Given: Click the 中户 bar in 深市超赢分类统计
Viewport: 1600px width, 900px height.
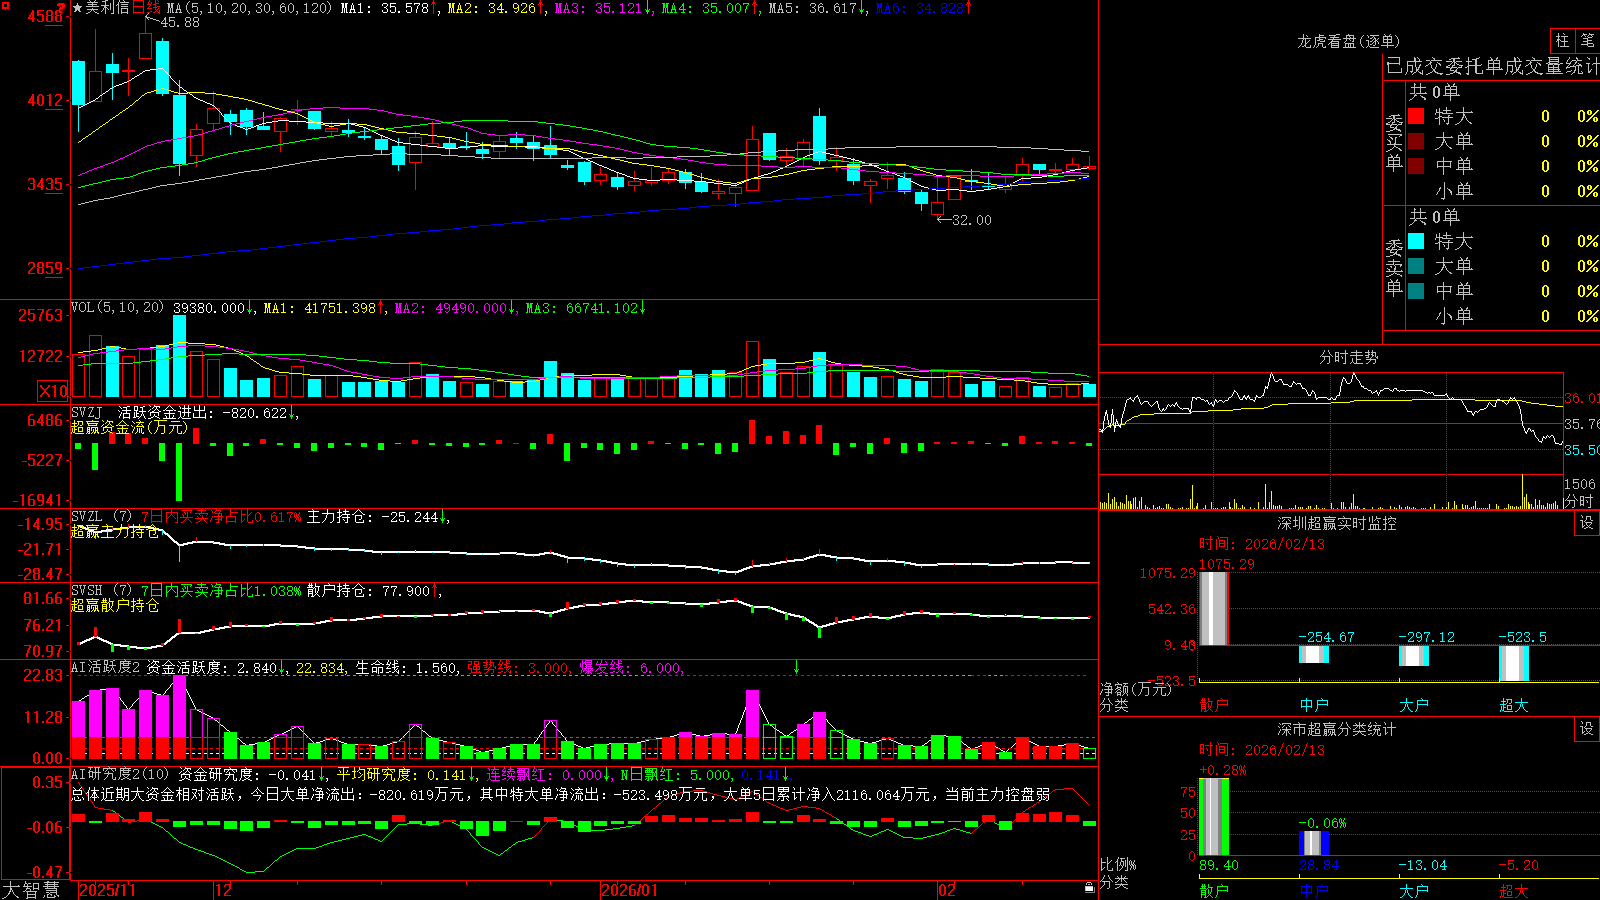Looking at the screenshot, I should (x=1314, y=843).
